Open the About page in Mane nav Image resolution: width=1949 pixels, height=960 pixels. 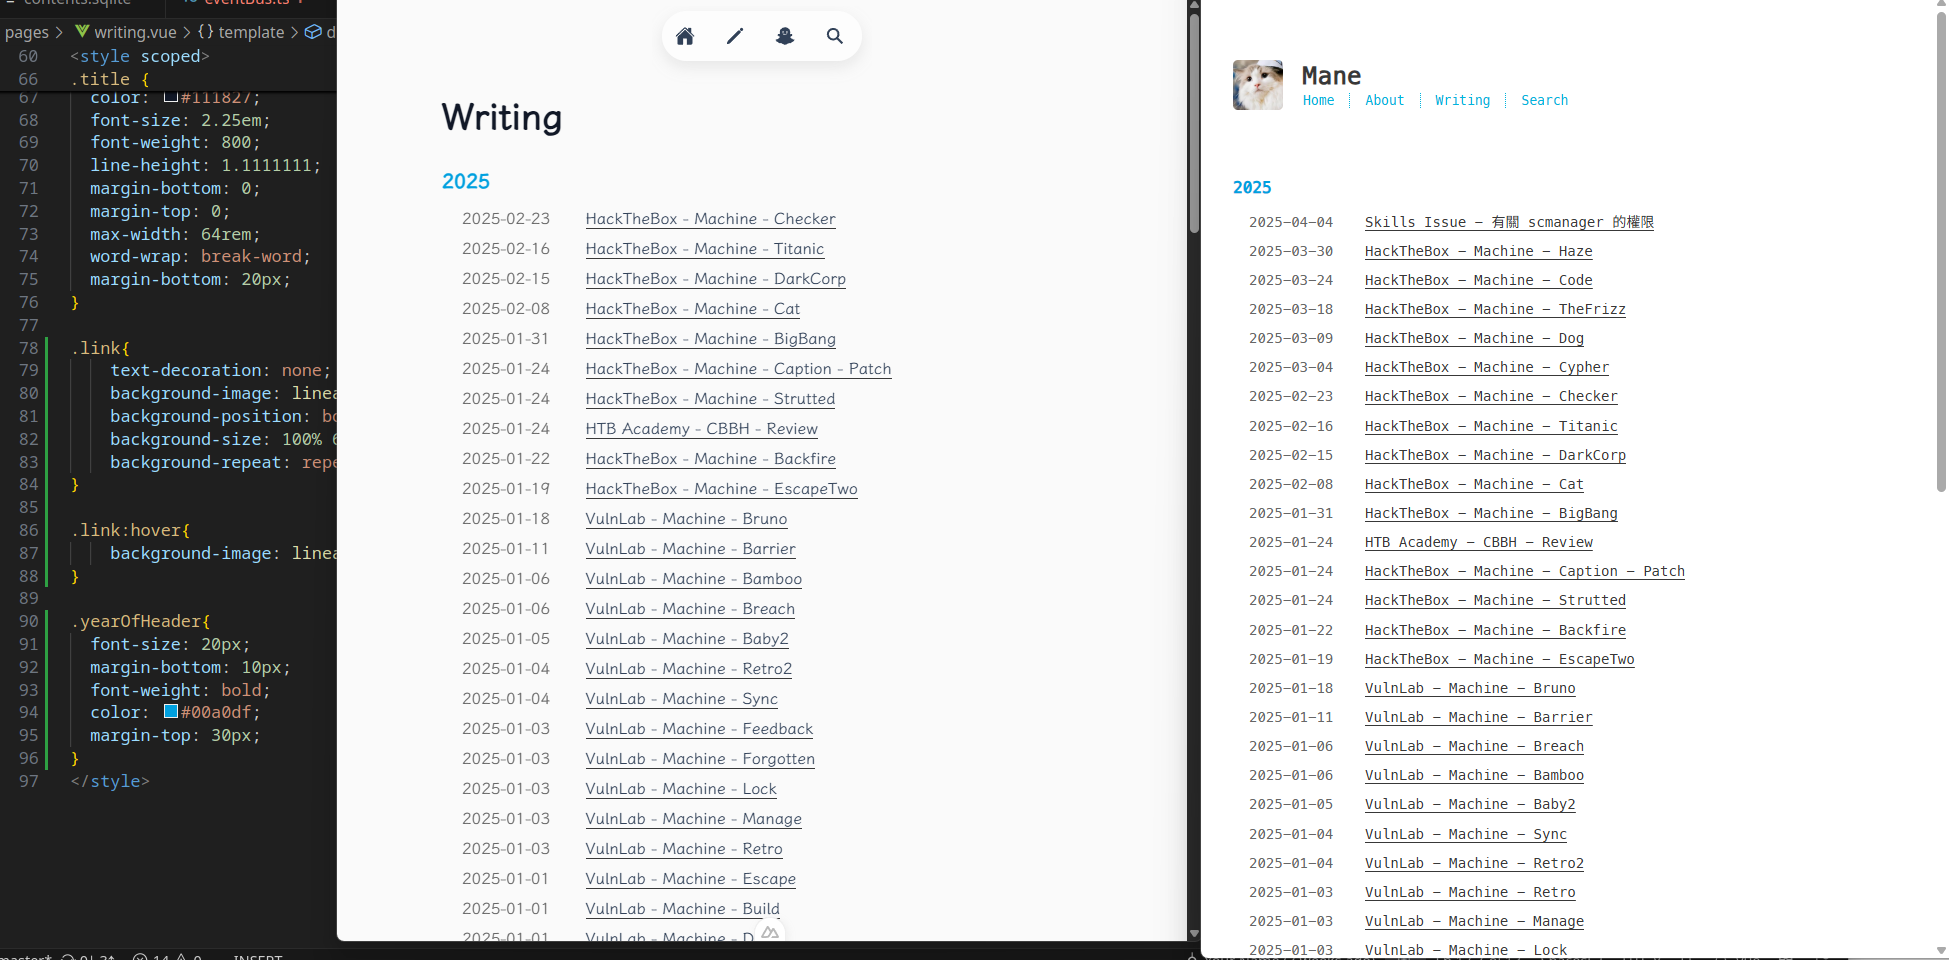tap(1384, 100)
